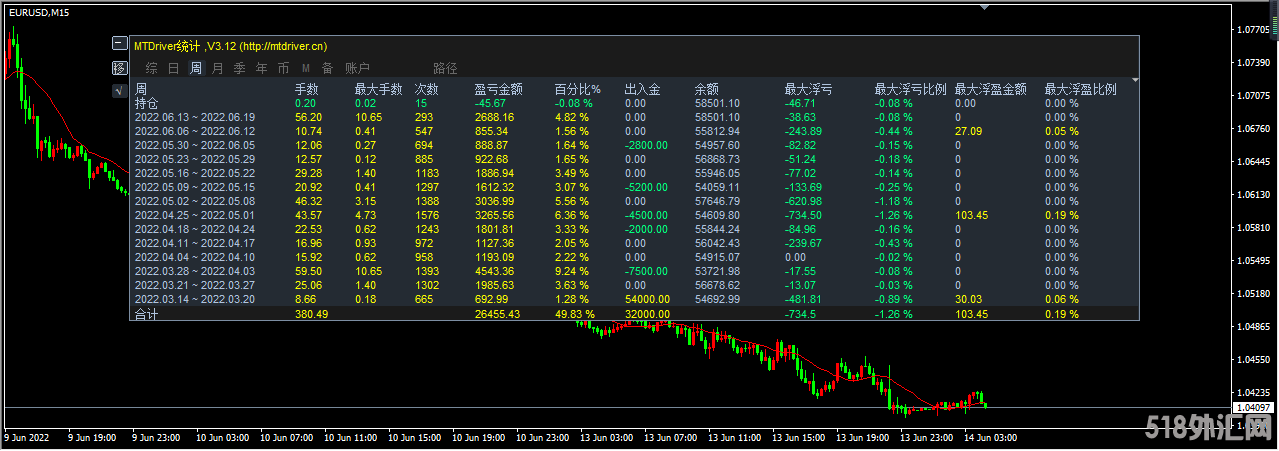This screenshot has height=451, width=1279.
Task: Open the 备 notes tab
Action: coord(327,69)
